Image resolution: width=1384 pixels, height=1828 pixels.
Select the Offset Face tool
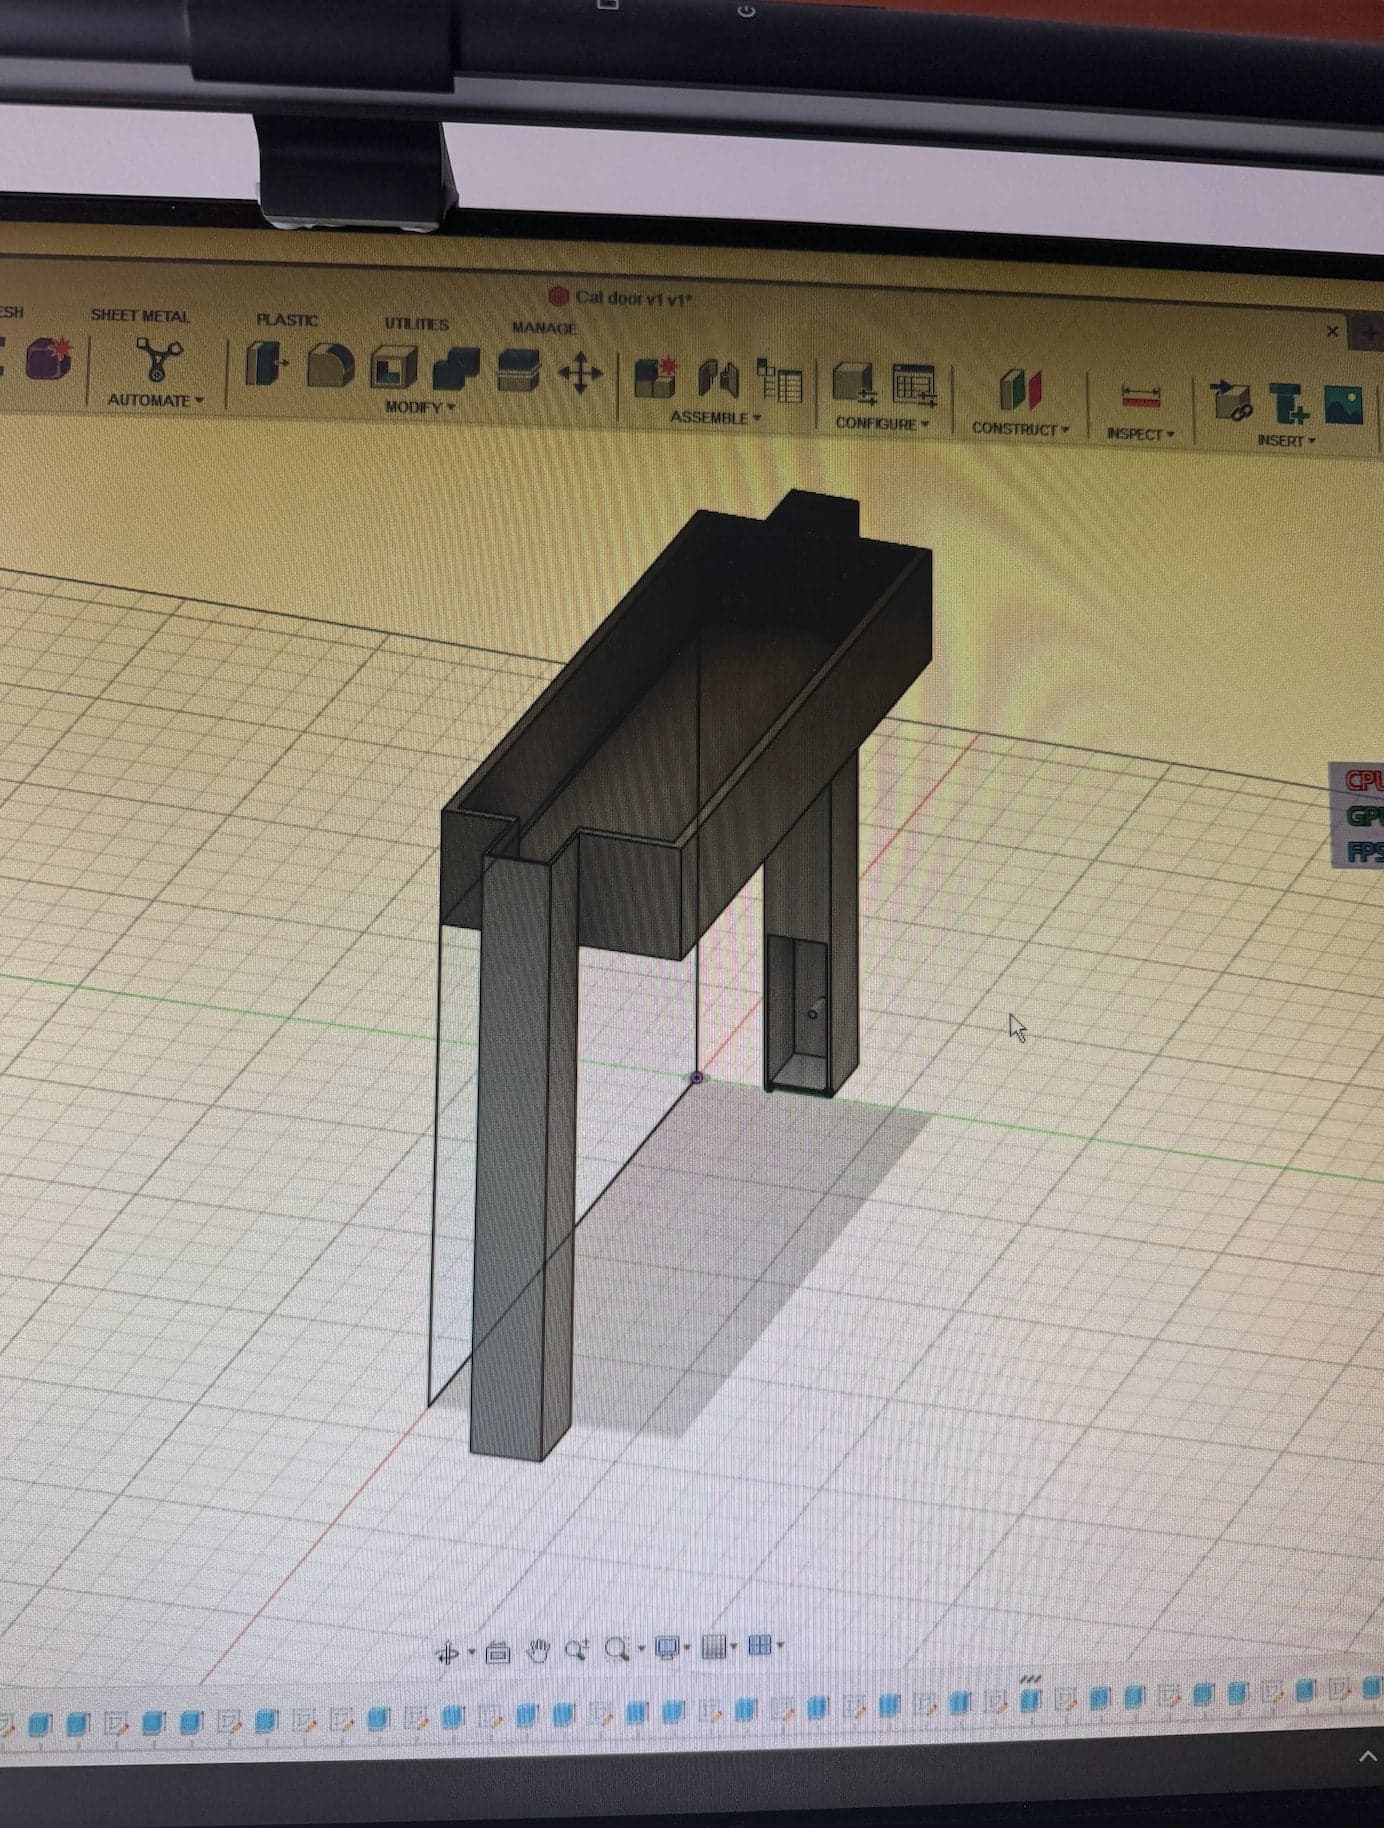click(518, 372)
